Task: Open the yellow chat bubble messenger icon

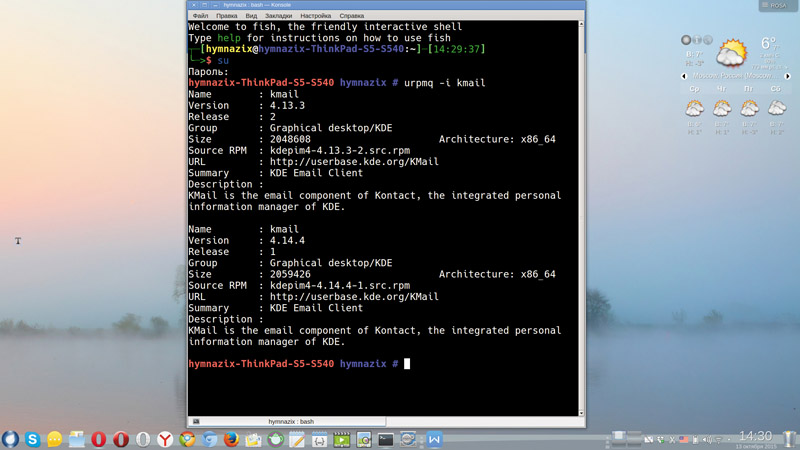Action: click(55, 439)
